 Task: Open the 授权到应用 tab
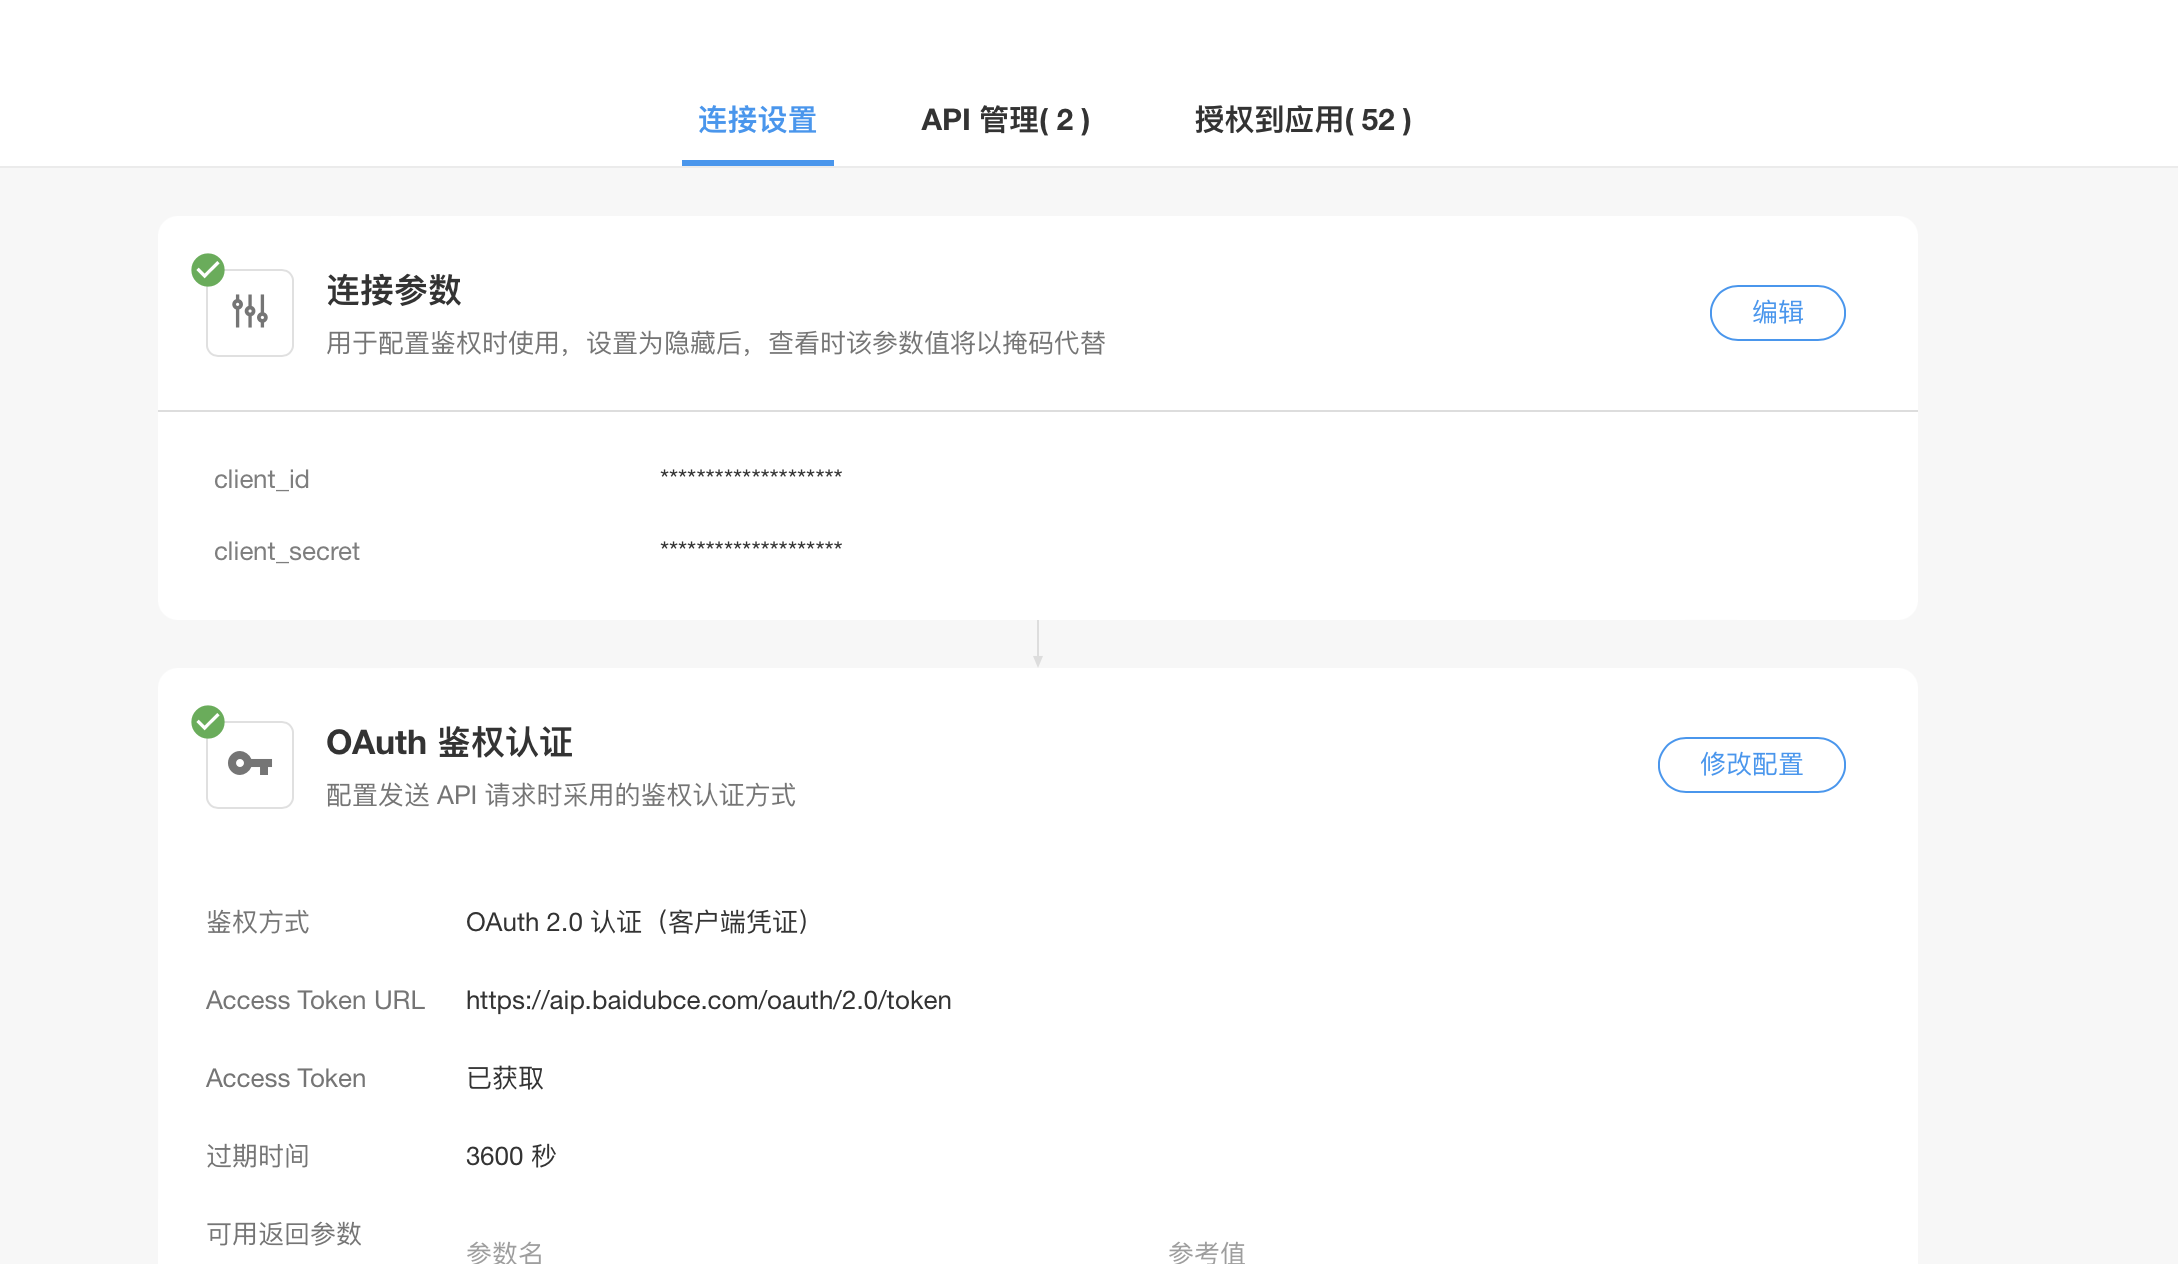click(1302, 120)
